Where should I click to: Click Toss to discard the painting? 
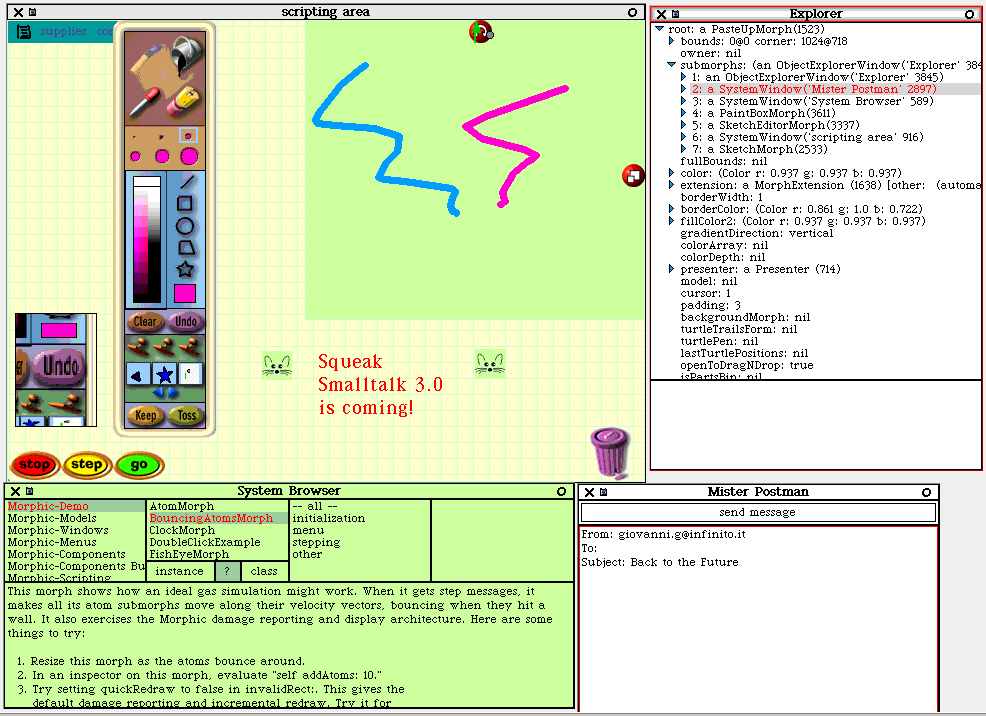pyautogui.click(x=186, y=415)
